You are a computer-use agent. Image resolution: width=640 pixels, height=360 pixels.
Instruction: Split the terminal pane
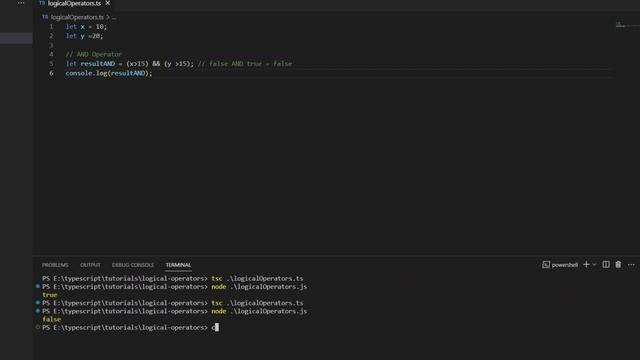click(x=606, y=264)
